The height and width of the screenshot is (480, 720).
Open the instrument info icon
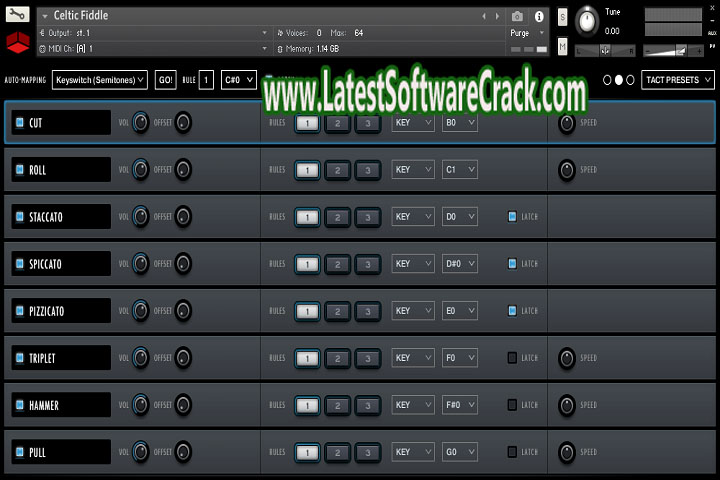click(539, 17)
